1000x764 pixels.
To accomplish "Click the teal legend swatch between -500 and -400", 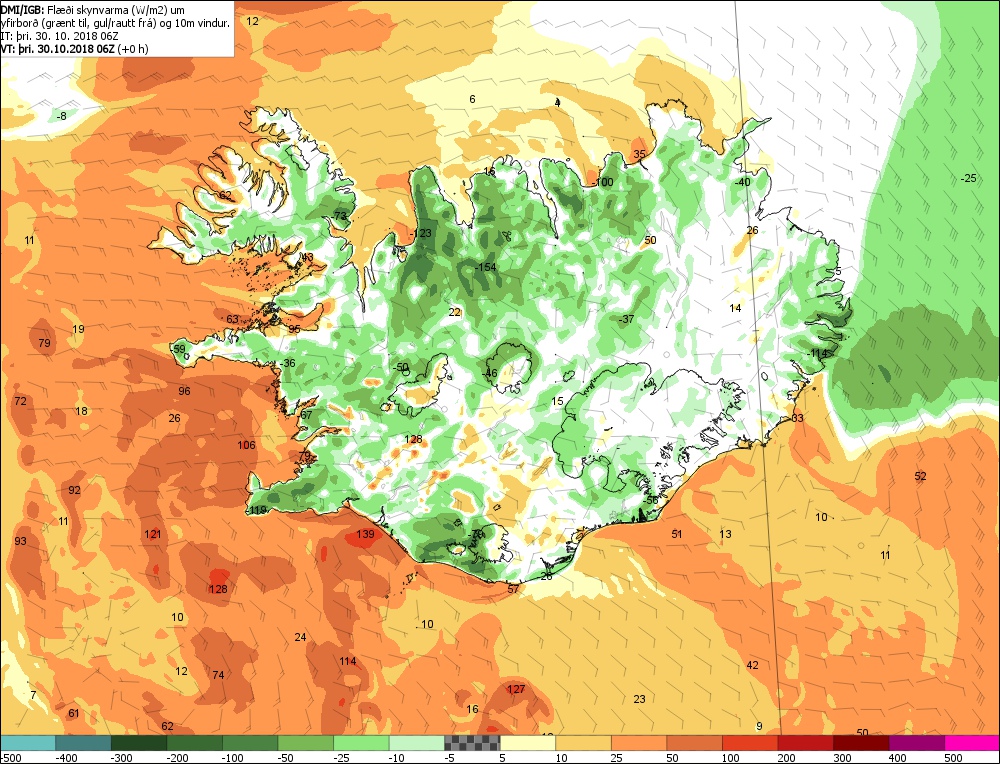I will click(x=27, y=743).
